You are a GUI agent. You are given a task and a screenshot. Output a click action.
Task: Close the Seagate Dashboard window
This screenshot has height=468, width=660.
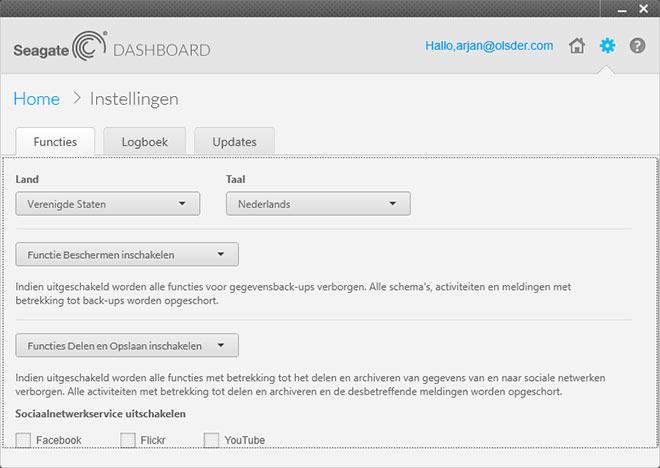click(x=642, y=8)
